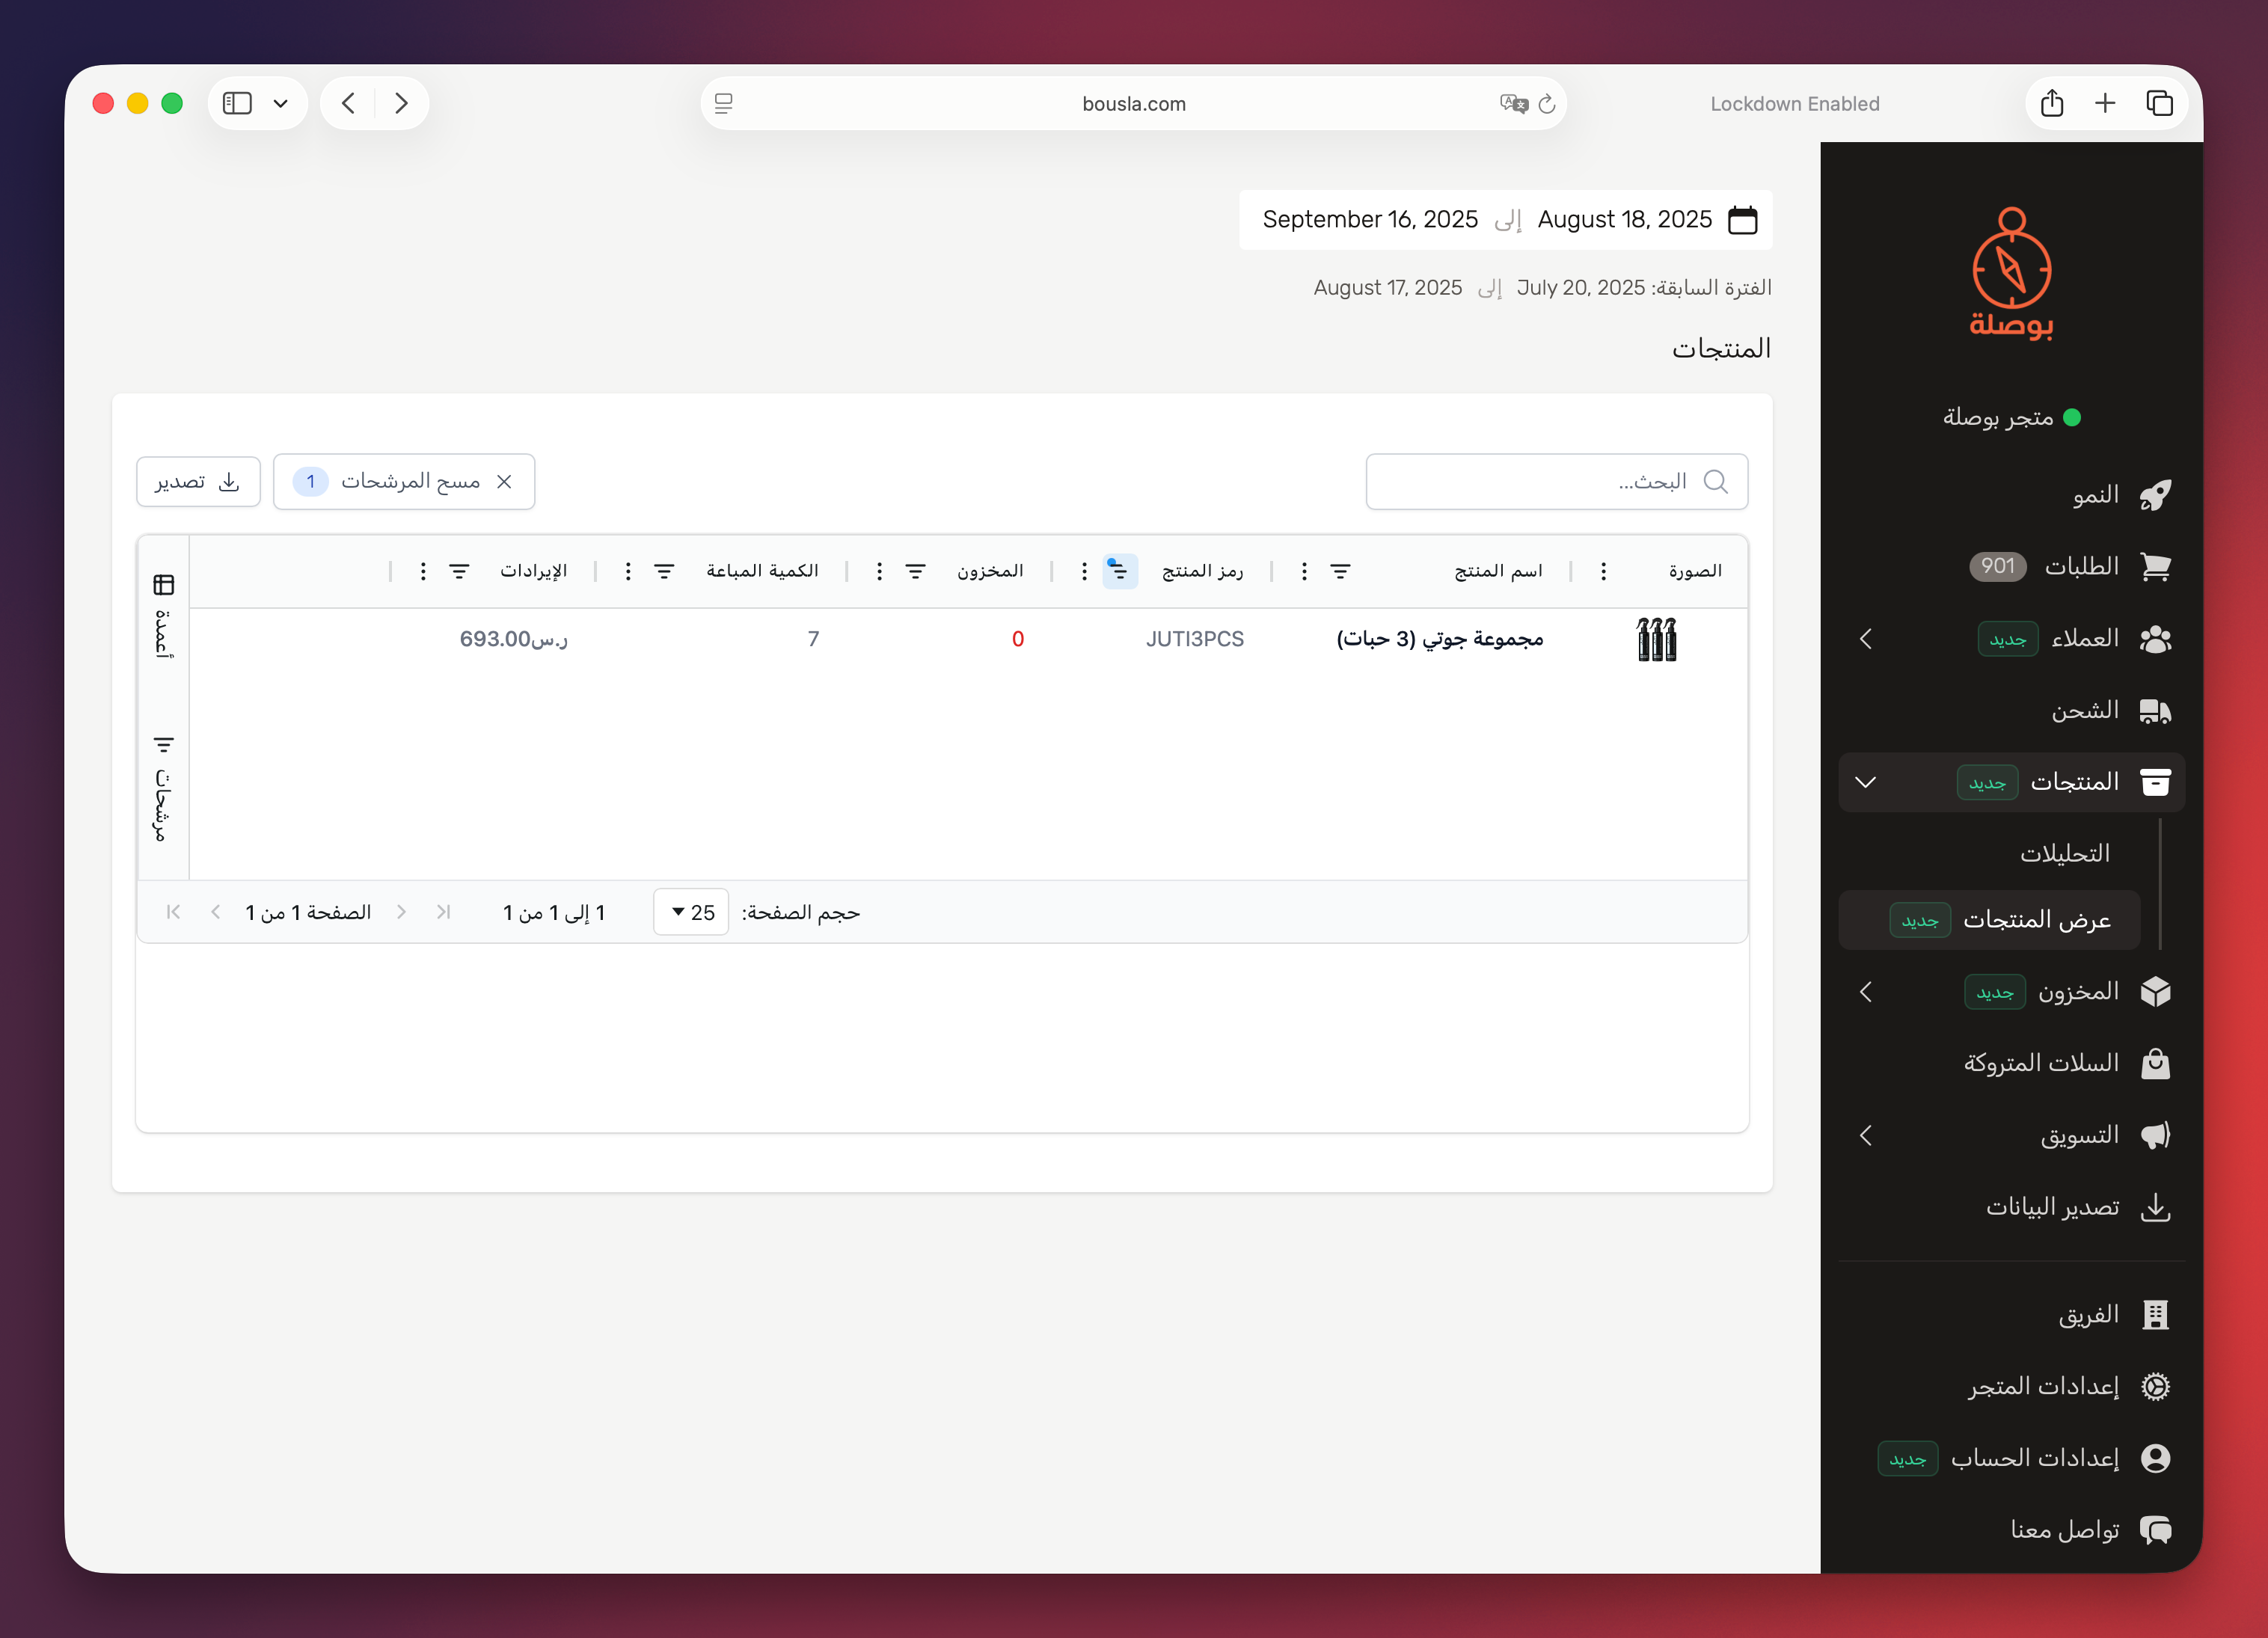Collapse the products section chevron
This screenshot has height=1638, width=2268.
[x=1865, y=782]
